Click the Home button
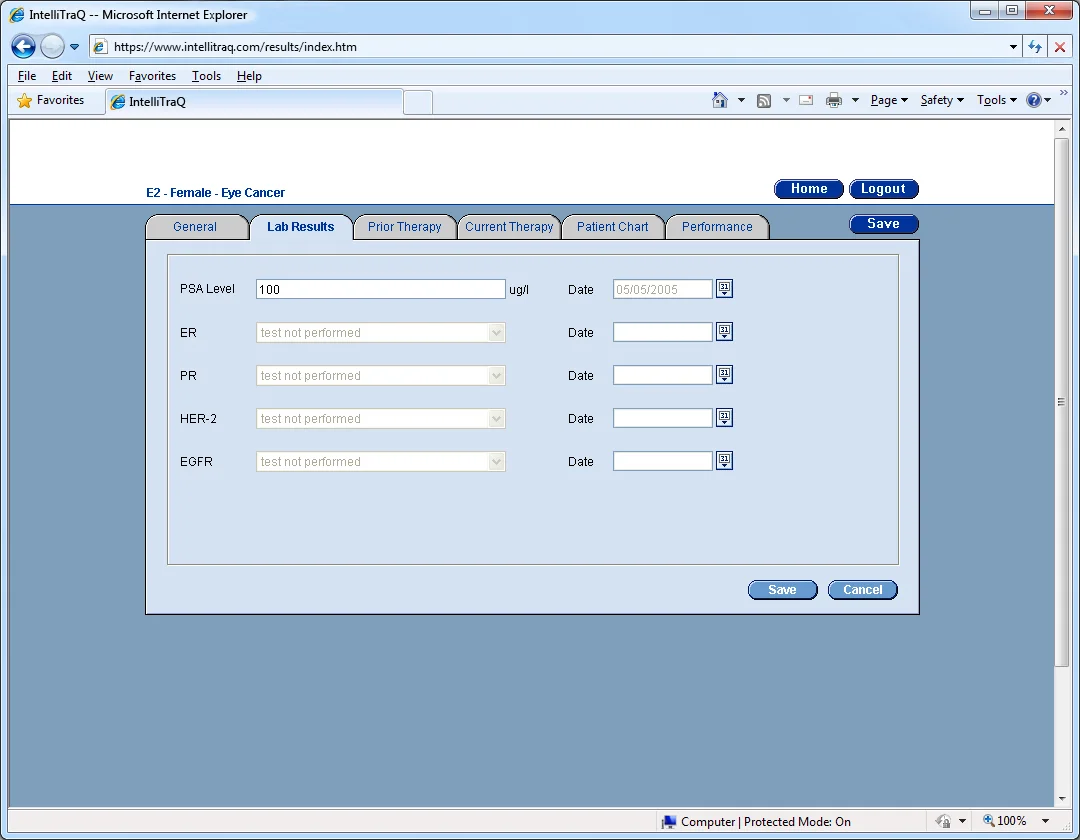Image resolution: width=1080 pixels, height=840 pixels. (x=809, y=189)
